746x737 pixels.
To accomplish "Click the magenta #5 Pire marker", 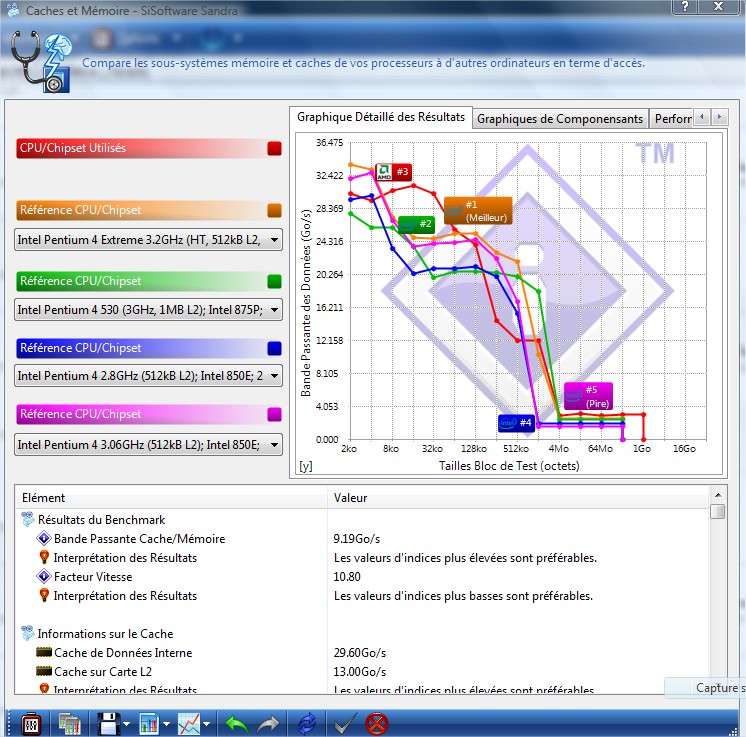I will click(588, 396).
